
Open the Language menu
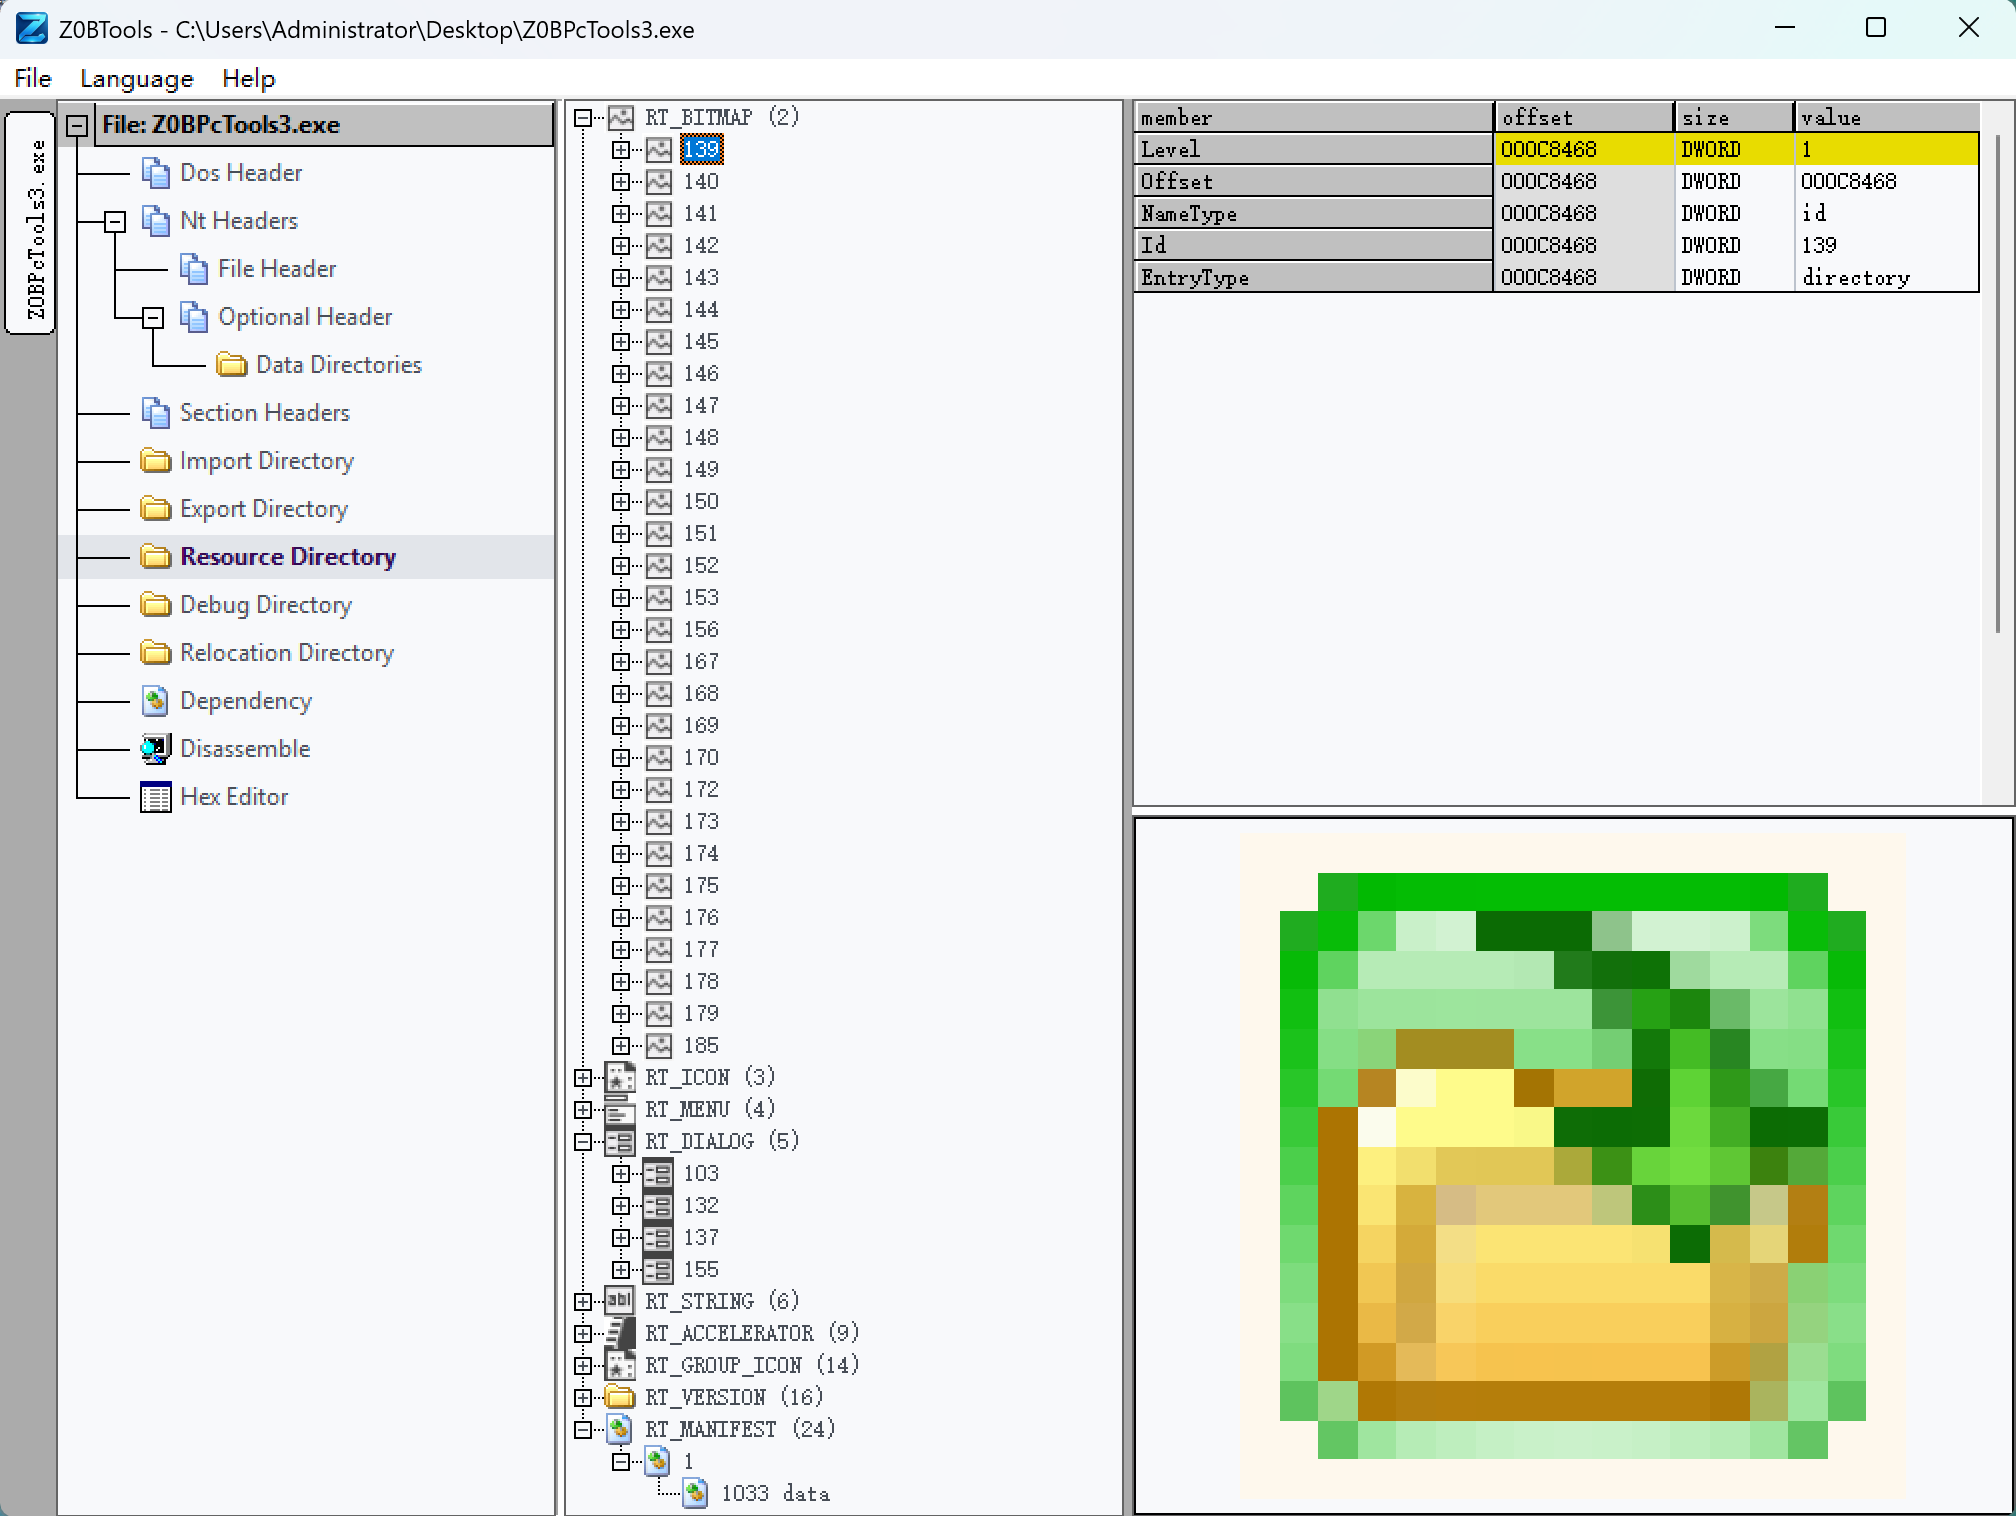click(137, 78)
